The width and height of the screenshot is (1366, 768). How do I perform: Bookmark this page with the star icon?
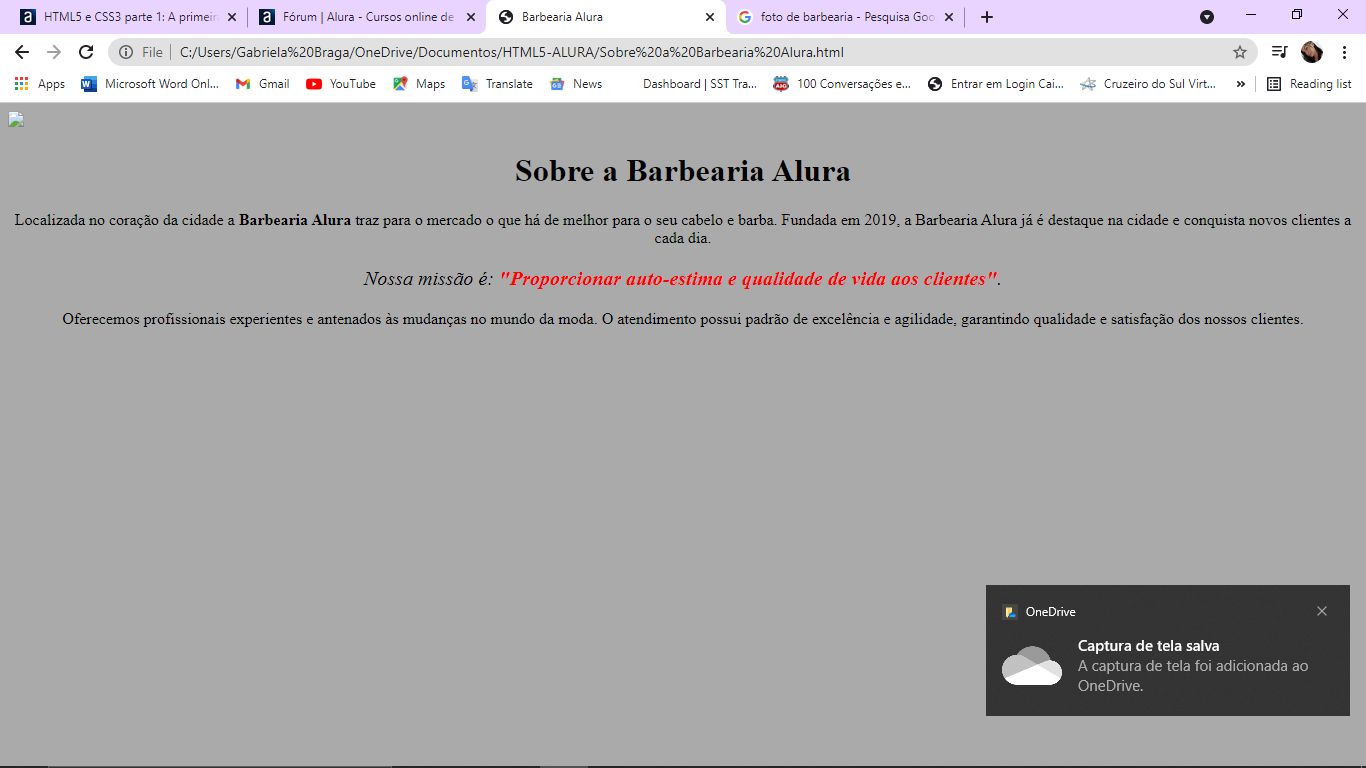coord(1240,52)
